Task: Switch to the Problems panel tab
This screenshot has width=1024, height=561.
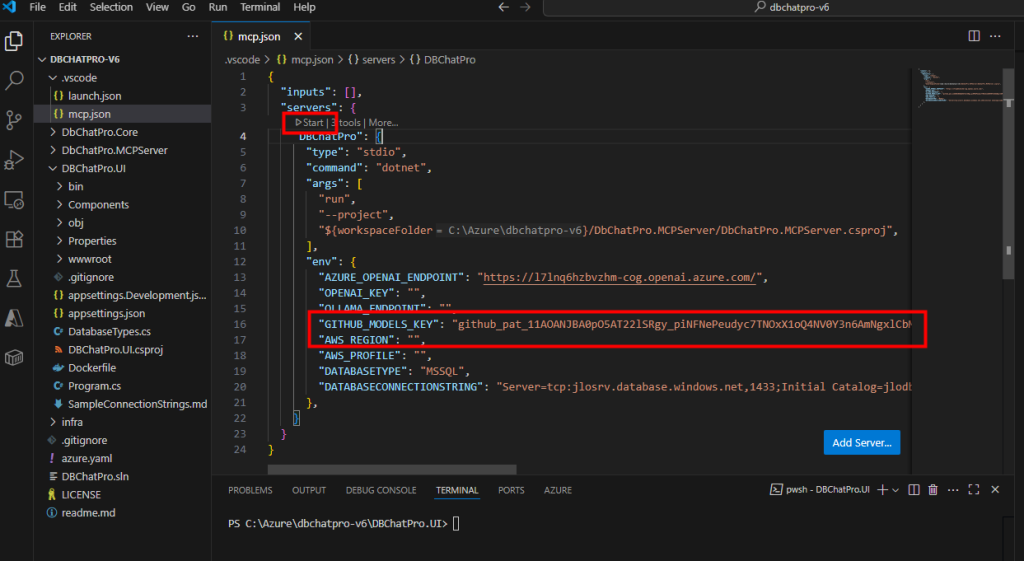Action: click(250, 490)
